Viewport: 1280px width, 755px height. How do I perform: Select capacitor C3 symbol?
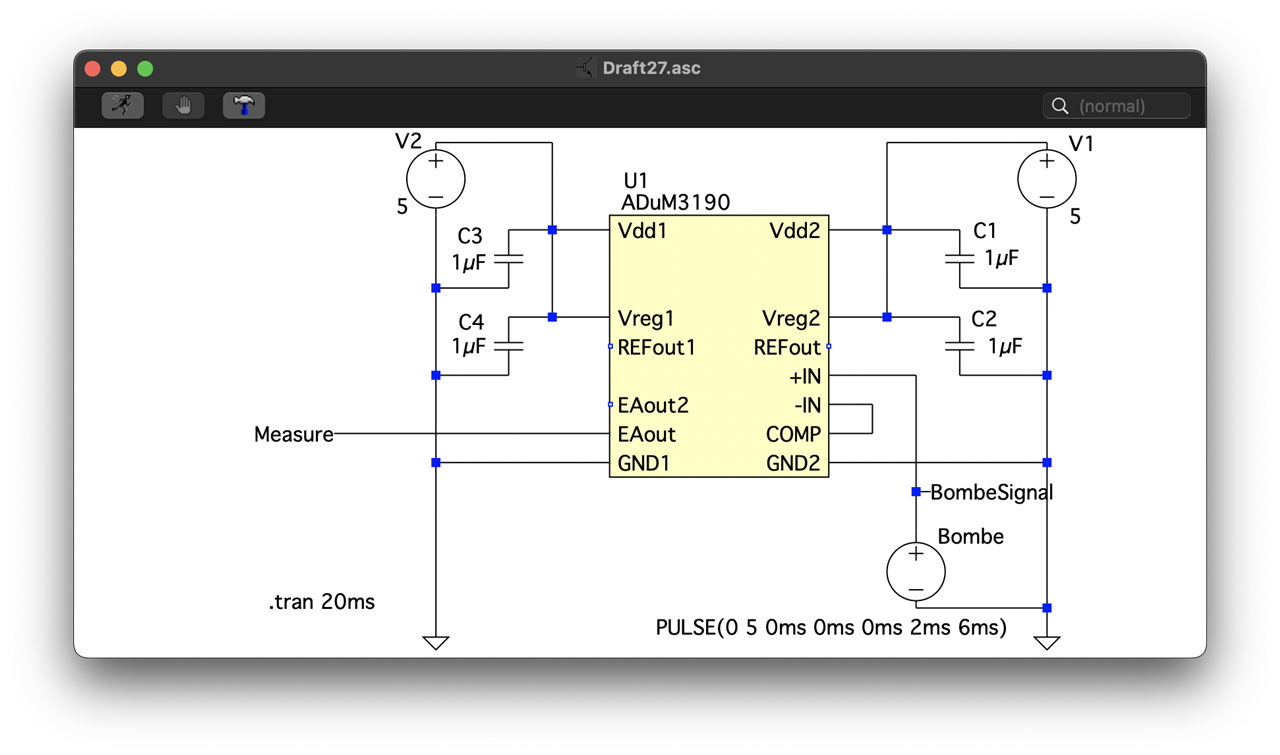point(509,259)
